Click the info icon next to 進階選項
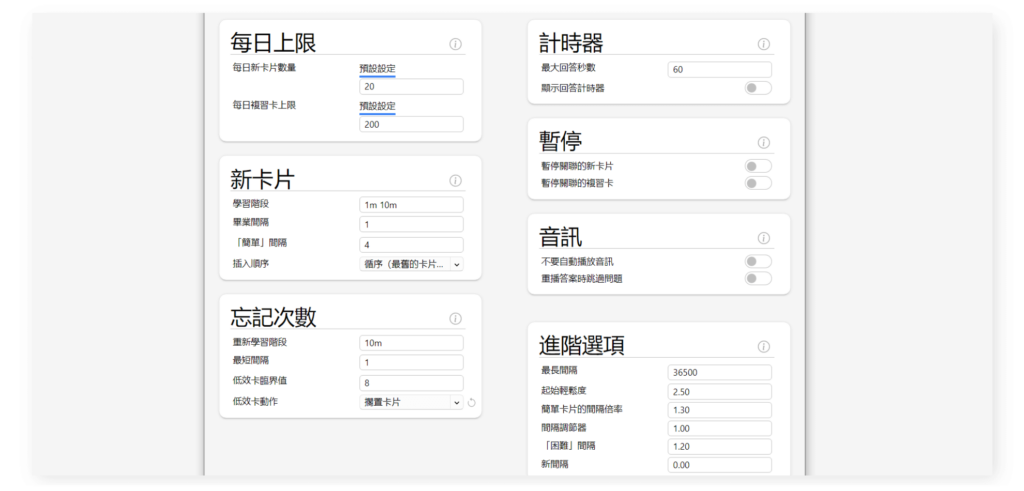The image size is (1024, 491). [764, 347]
